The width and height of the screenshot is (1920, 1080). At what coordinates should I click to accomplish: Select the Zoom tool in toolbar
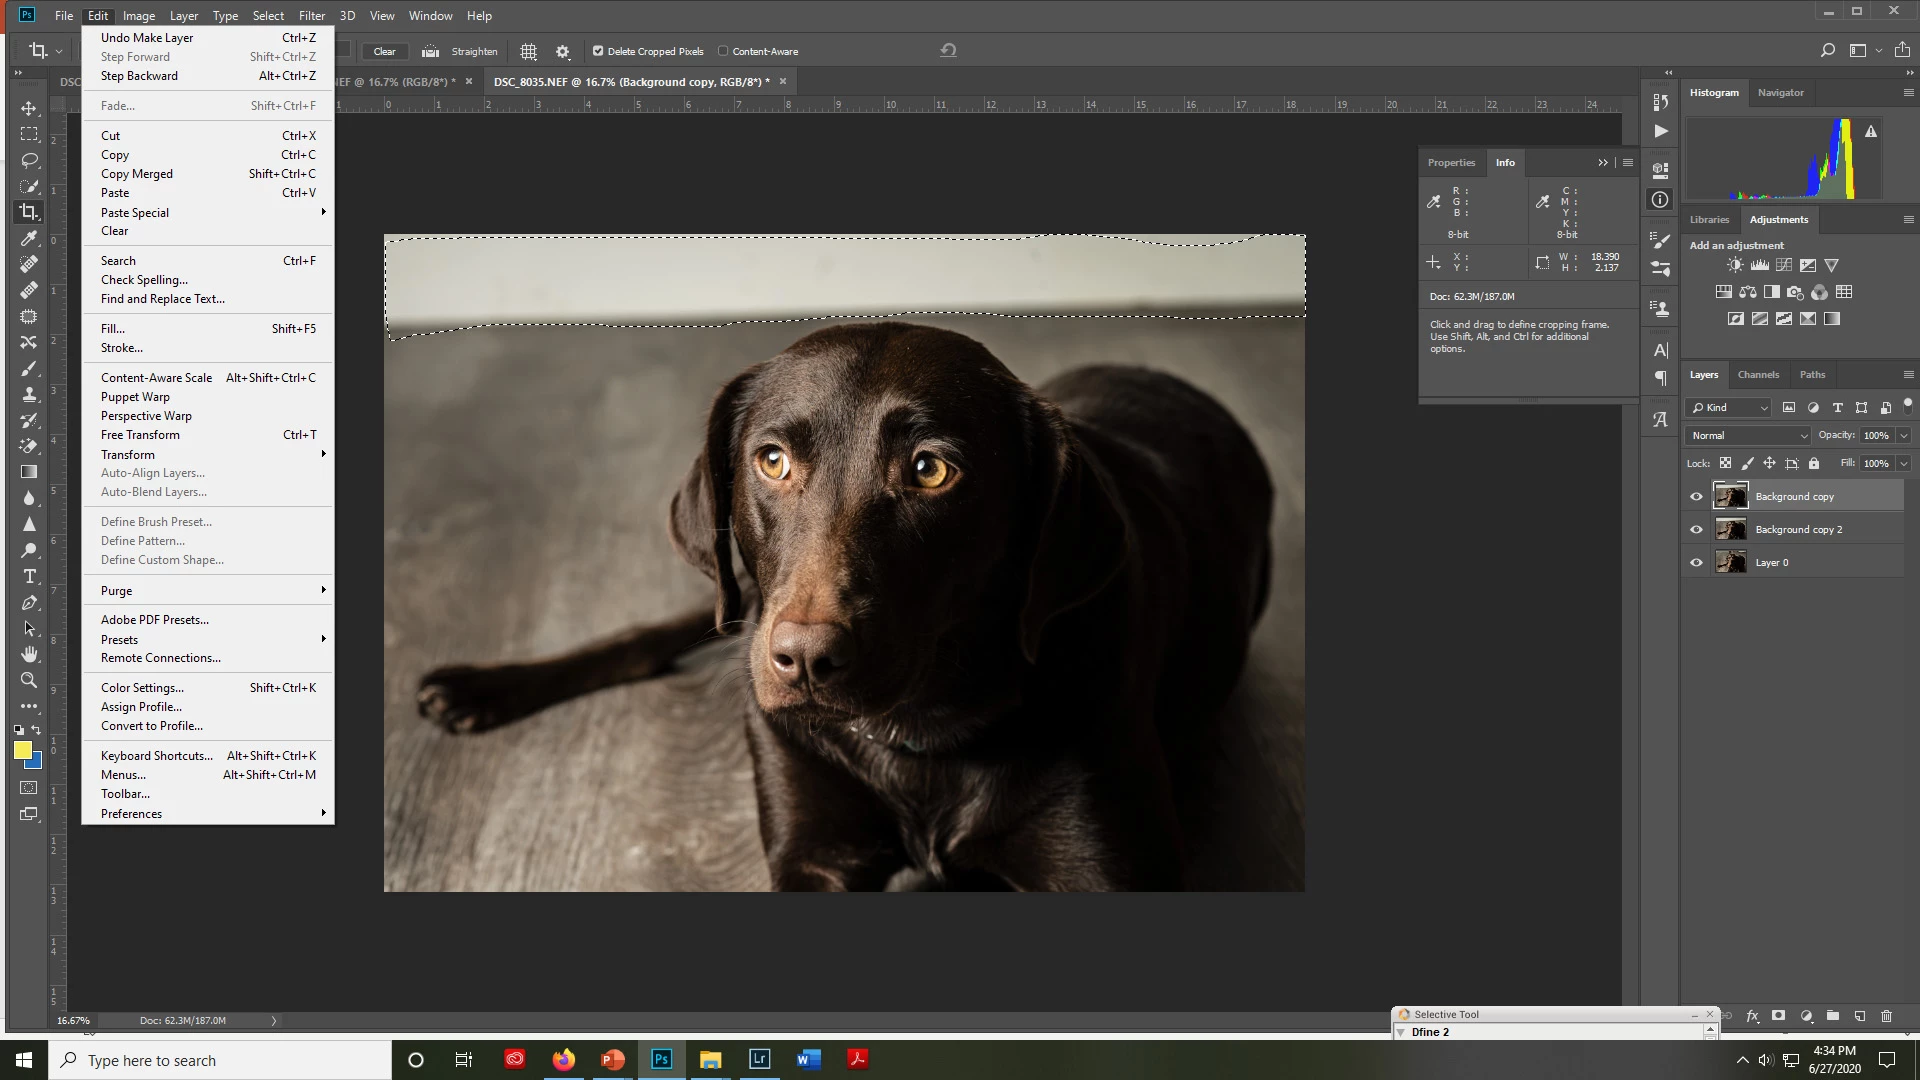click(29, 680)
